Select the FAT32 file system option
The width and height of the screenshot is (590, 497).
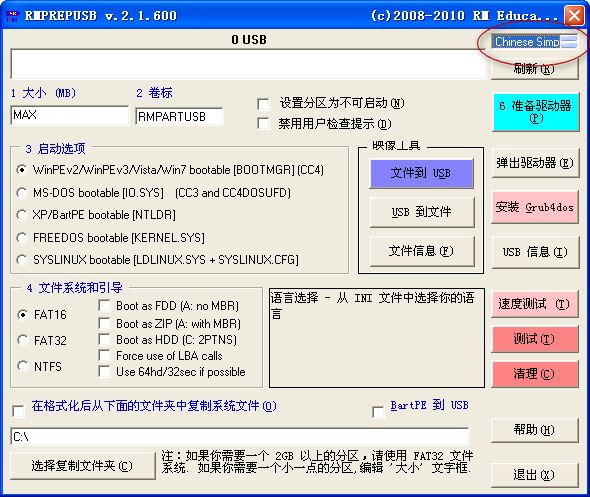coord(23,340)
